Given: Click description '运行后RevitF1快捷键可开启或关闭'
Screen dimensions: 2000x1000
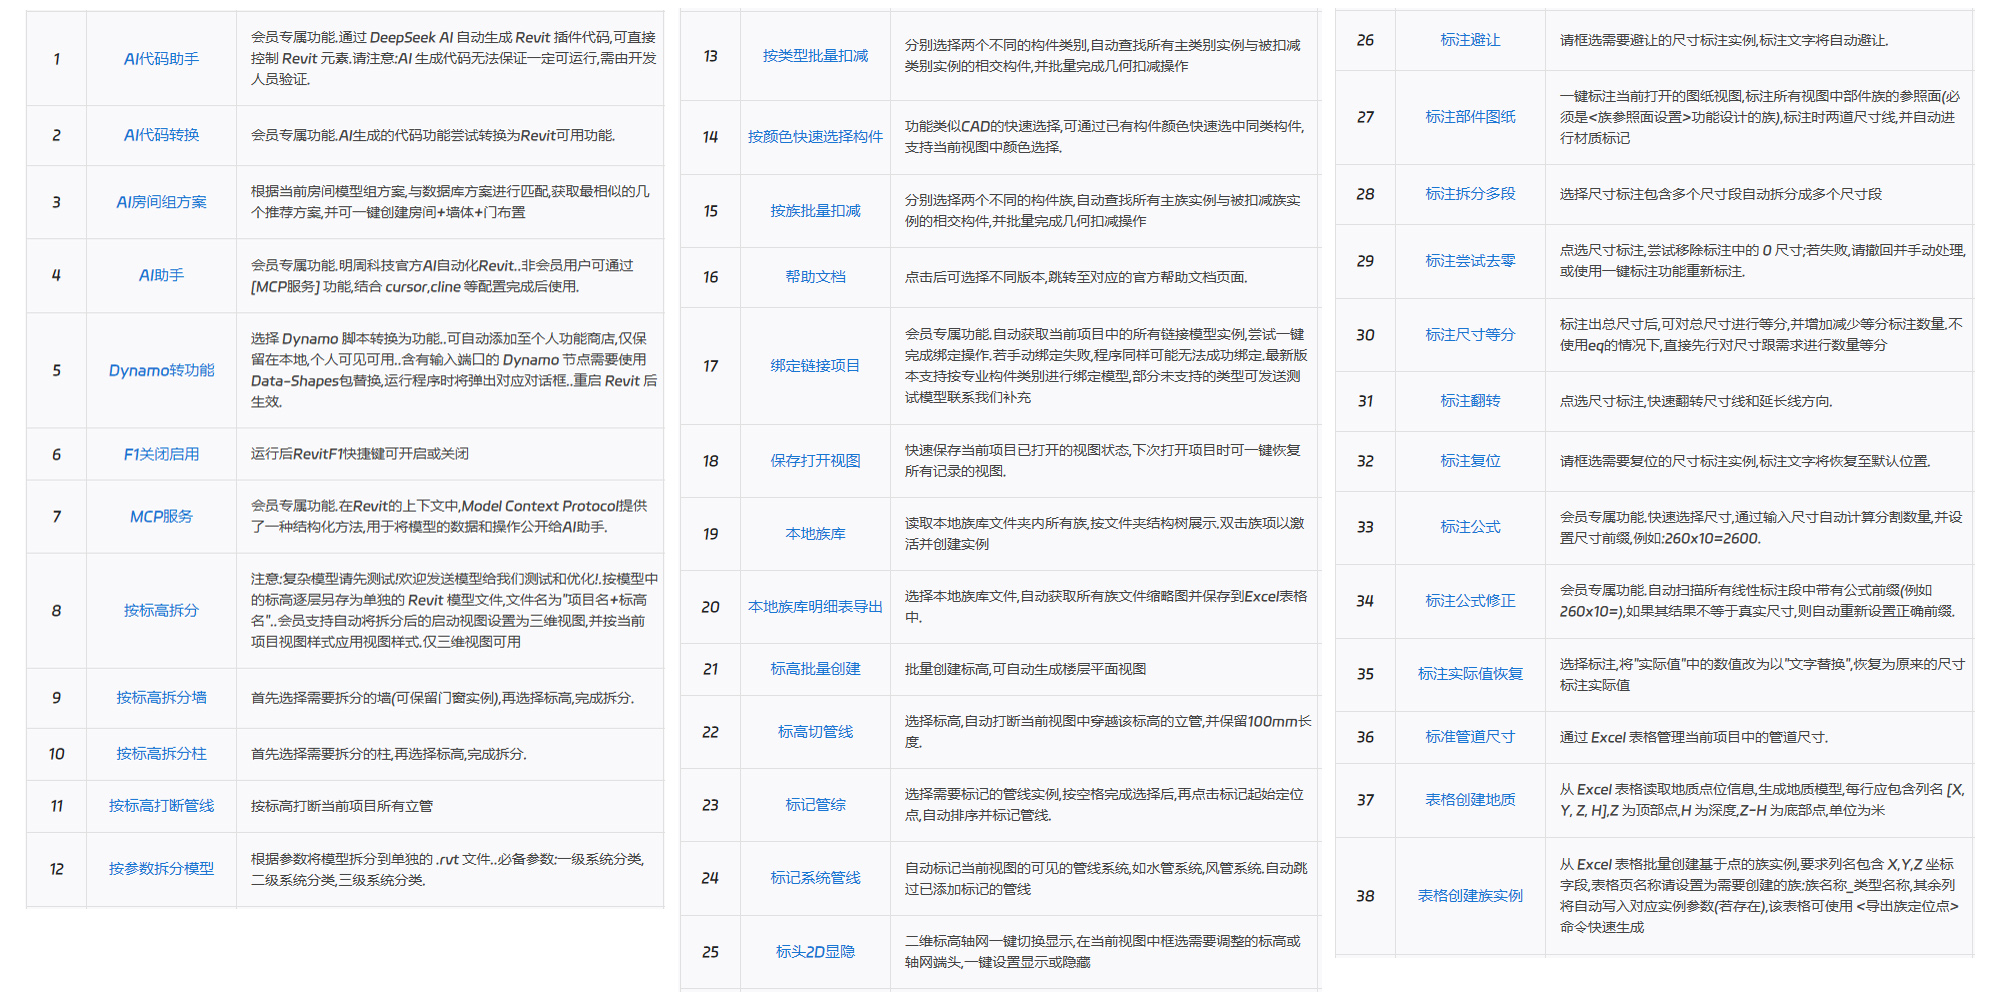Looking at the screenshot, I should click(x=360, y=454).
